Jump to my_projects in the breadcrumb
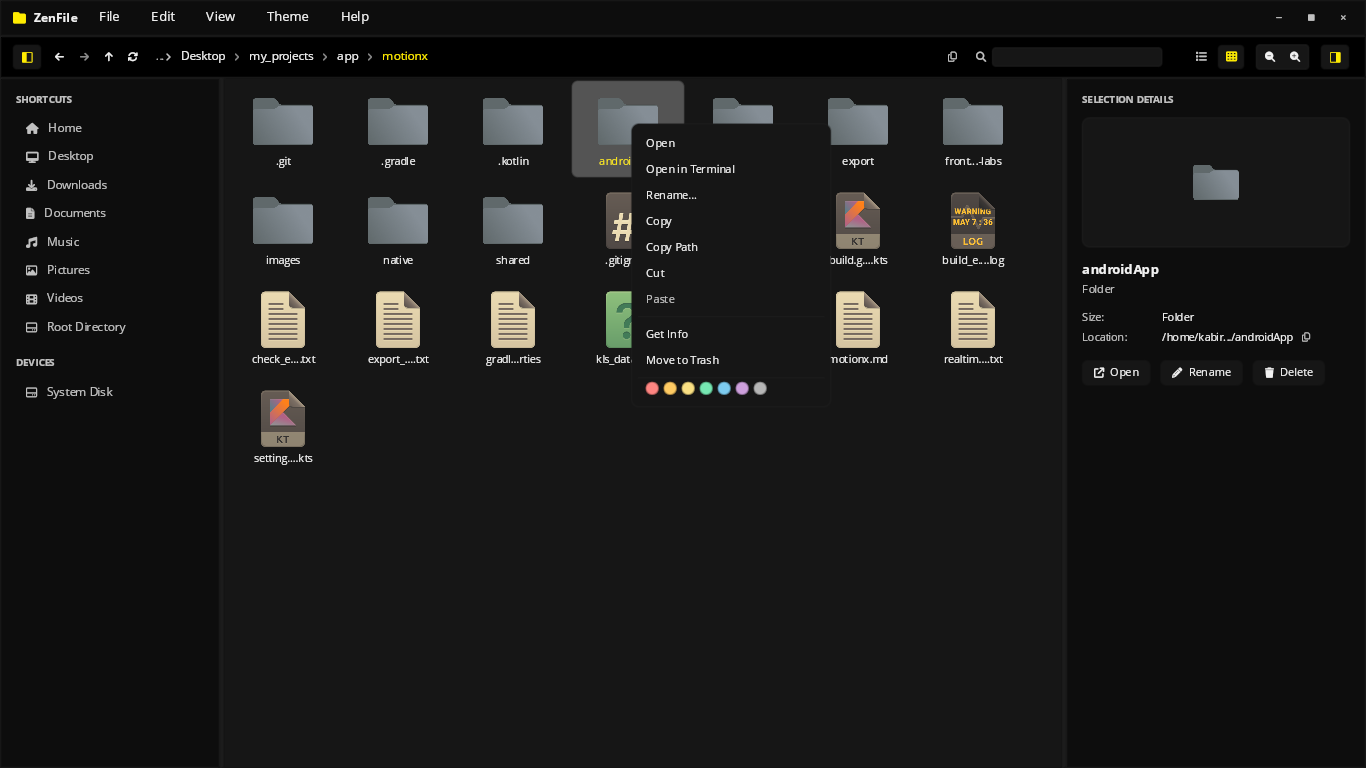 point(281,56)
